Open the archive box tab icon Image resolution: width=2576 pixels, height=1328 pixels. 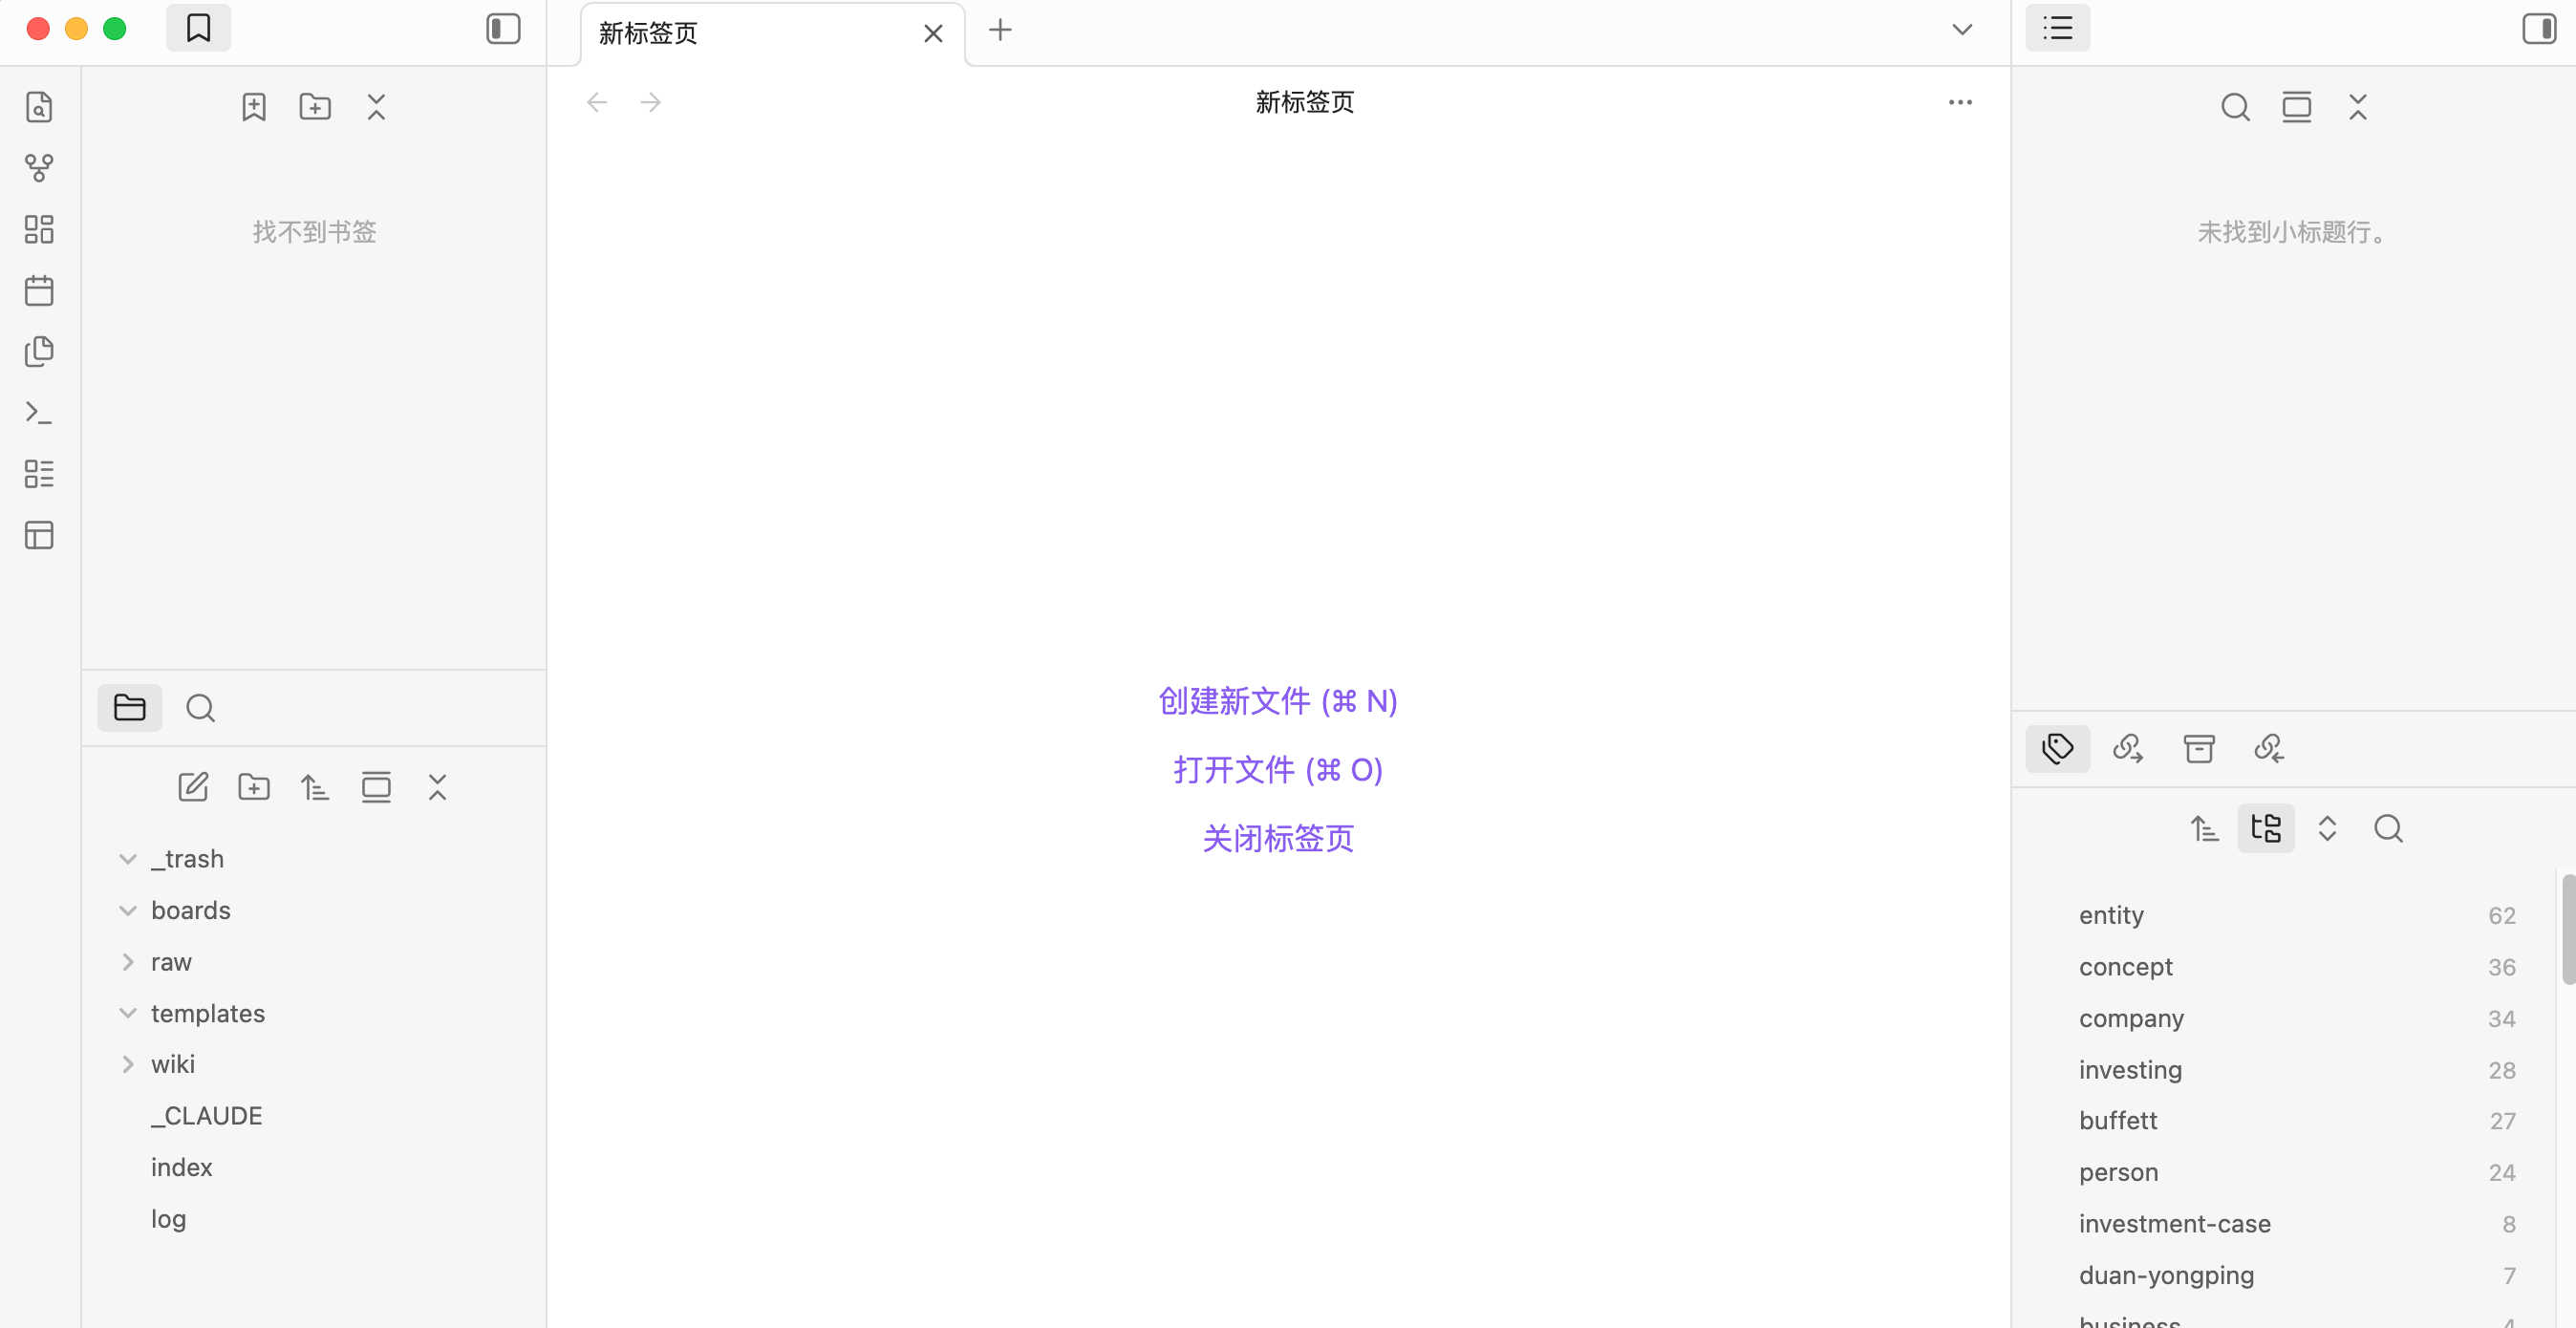click(2199, 748)
